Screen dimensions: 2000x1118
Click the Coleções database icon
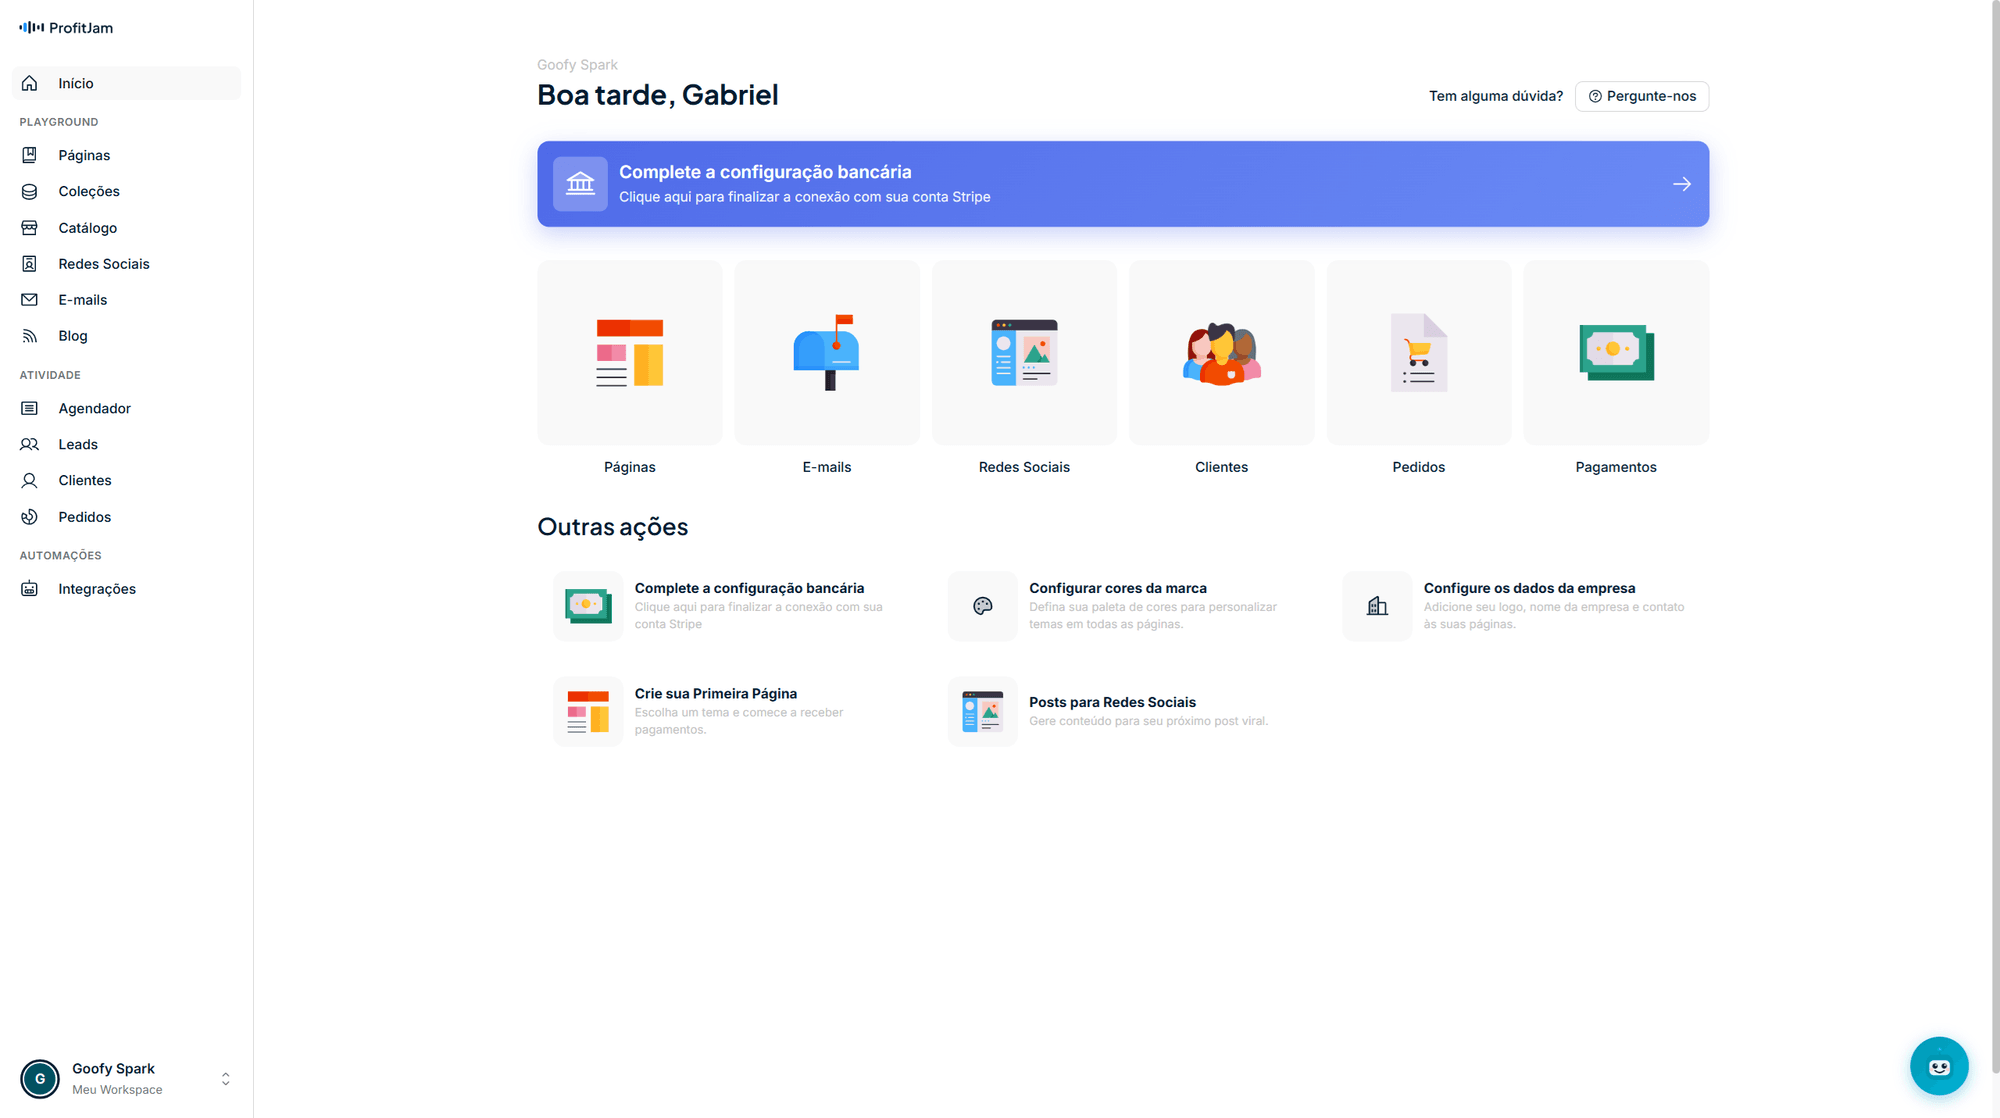click(30, 191)
